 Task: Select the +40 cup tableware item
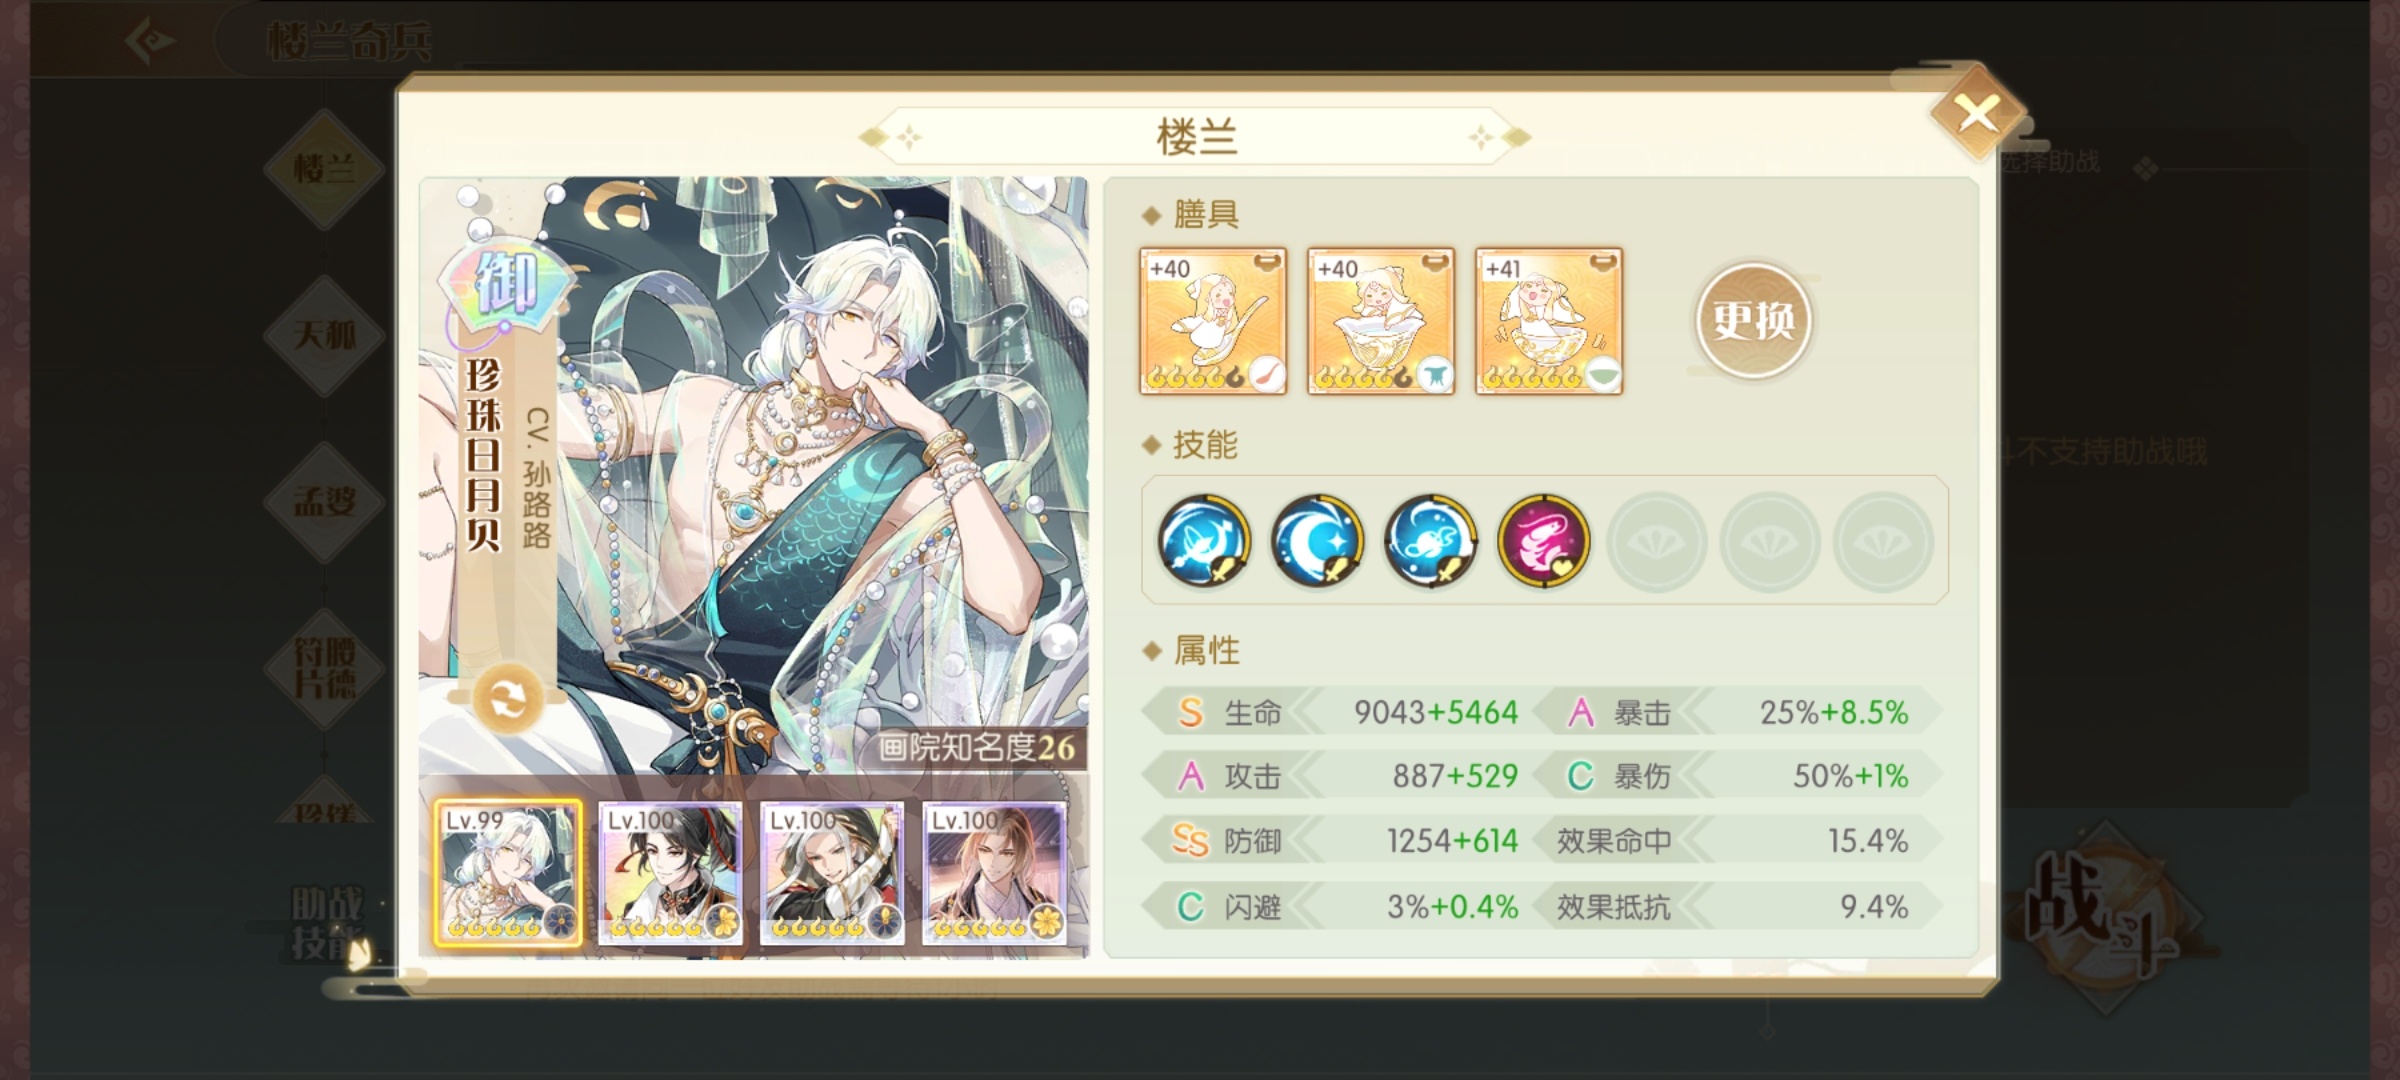point(1381,321)
